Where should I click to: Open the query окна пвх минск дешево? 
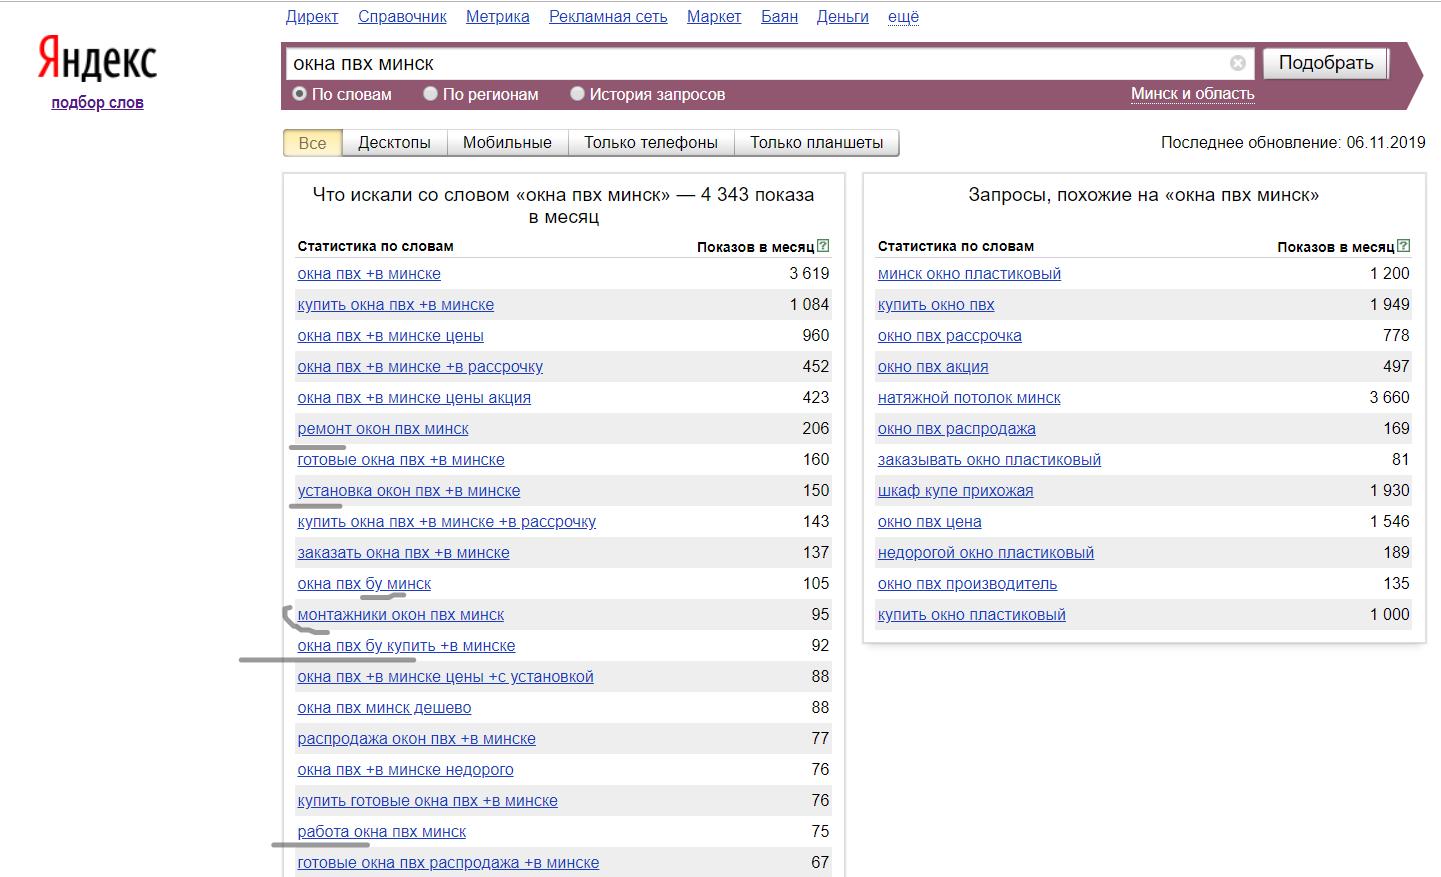pyautogui.click(x=384, y=708)
